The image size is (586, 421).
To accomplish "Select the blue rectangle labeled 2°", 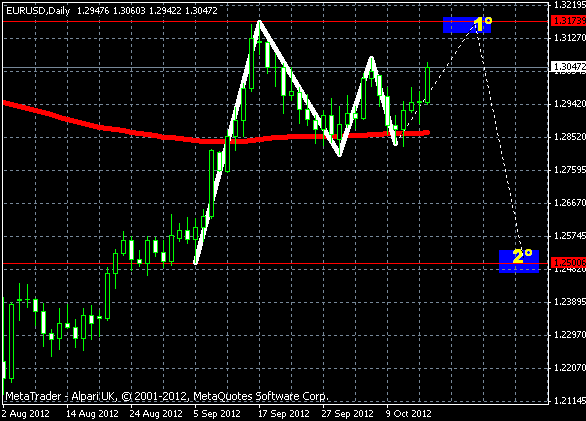I will [x=519, y=261].
